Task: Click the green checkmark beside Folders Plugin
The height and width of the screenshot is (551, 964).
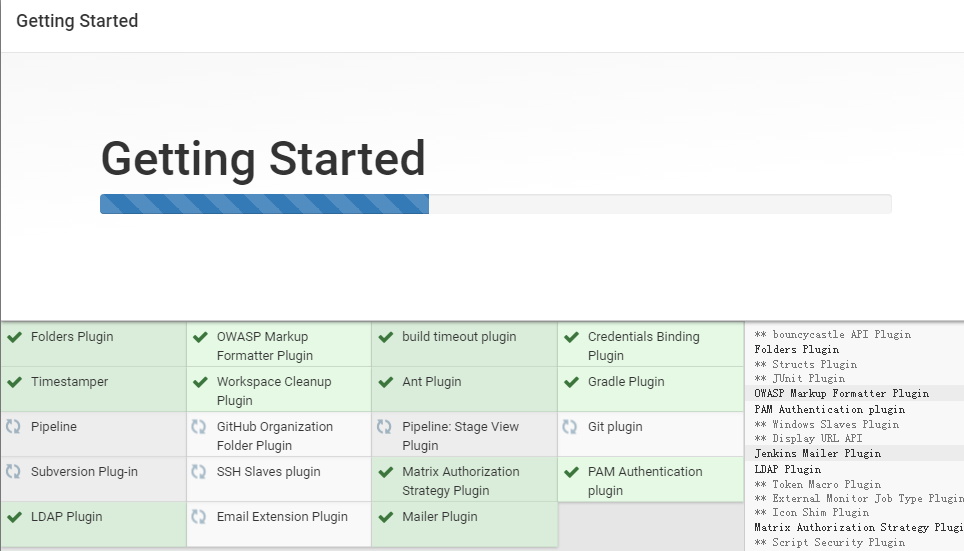Action: coord(15,337)
